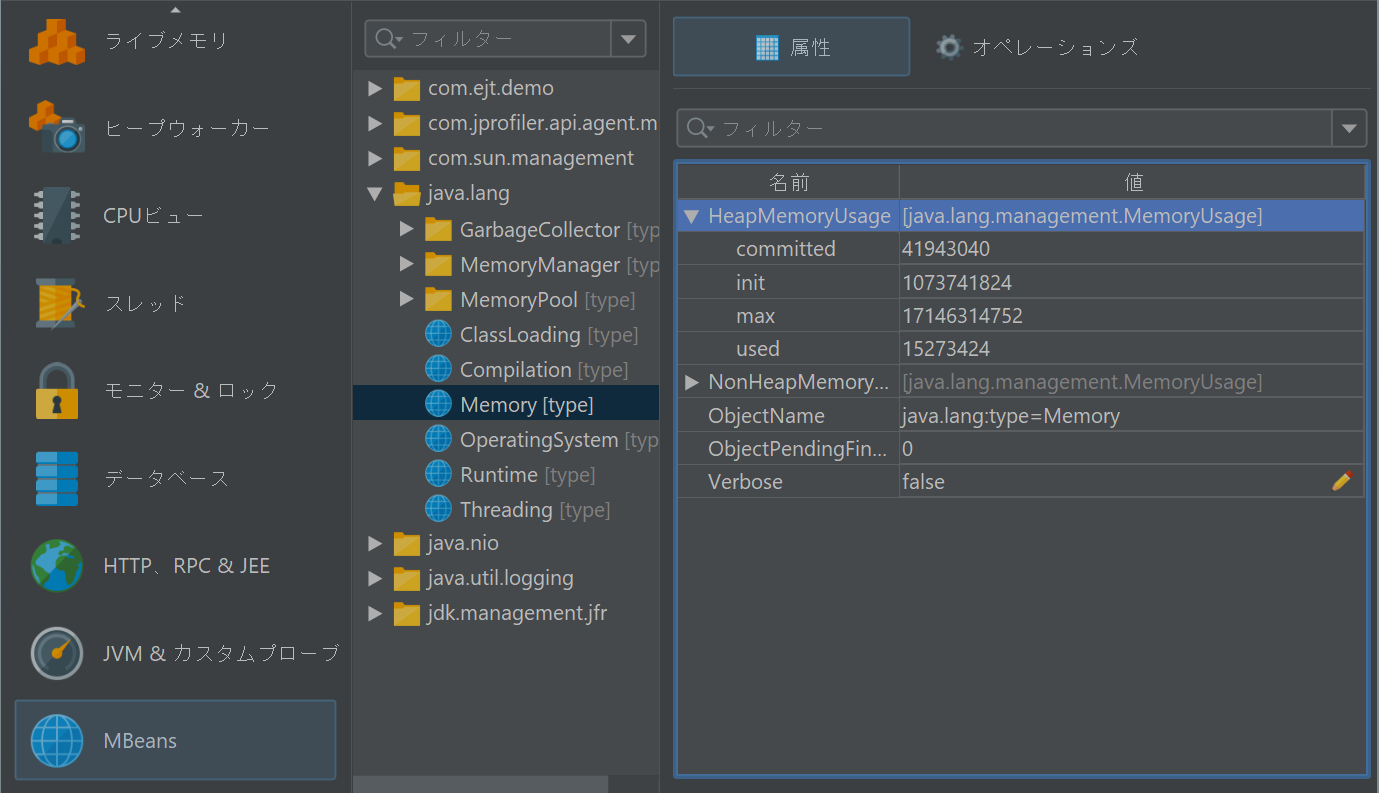Click the Memory MBean globe icon

click(x=438, y=404)
